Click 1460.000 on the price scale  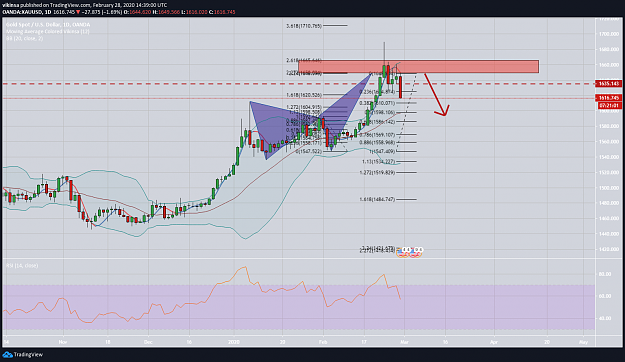click(610, 218)
